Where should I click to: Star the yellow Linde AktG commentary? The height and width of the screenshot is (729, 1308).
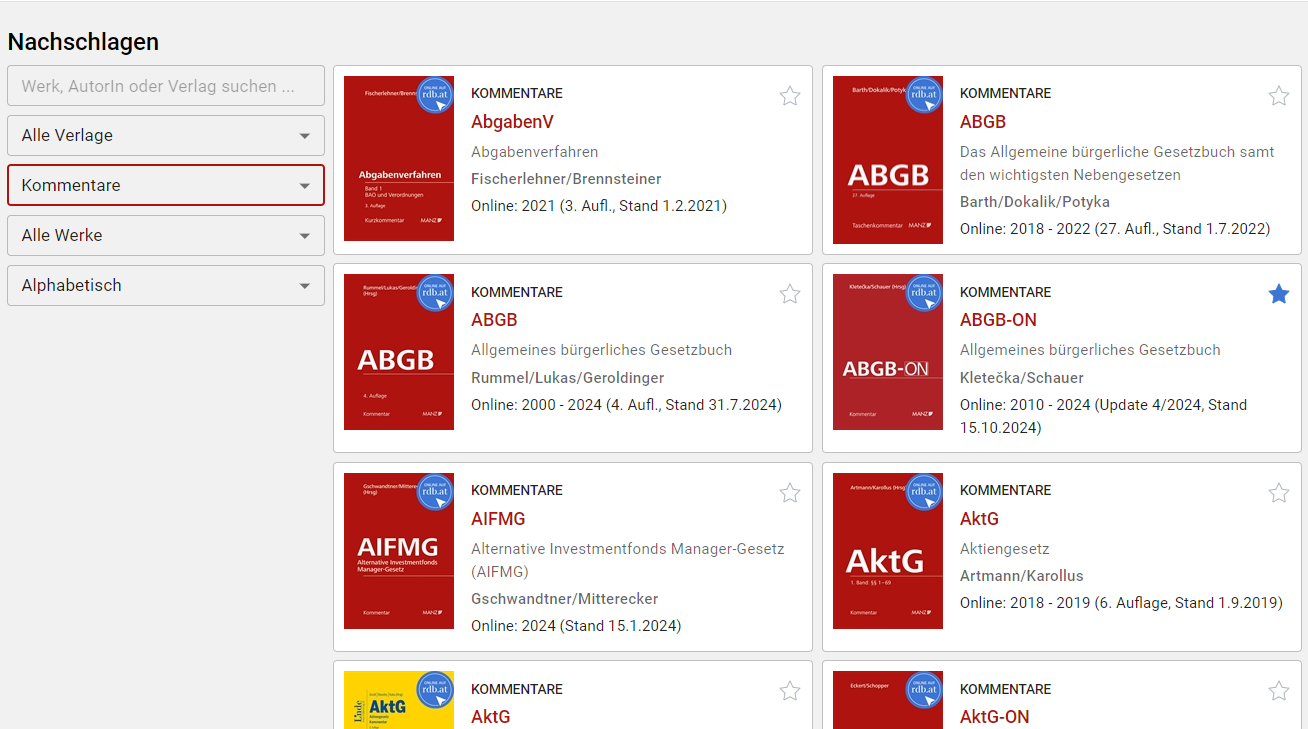[x=790, y=691]
